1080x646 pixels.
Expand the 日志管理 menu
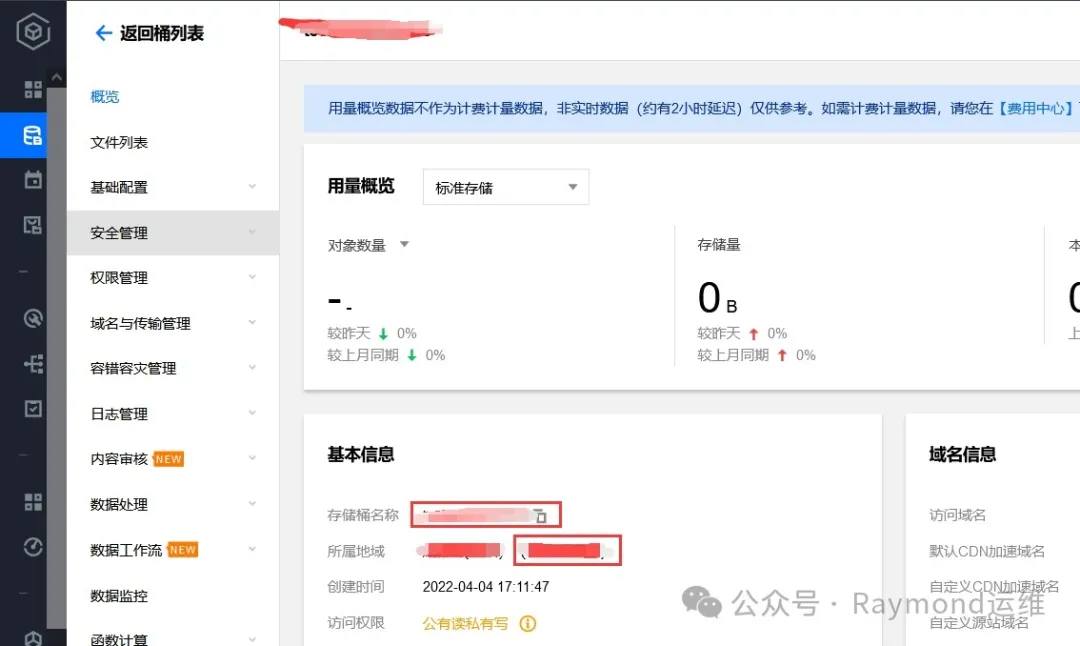[173, 414]
